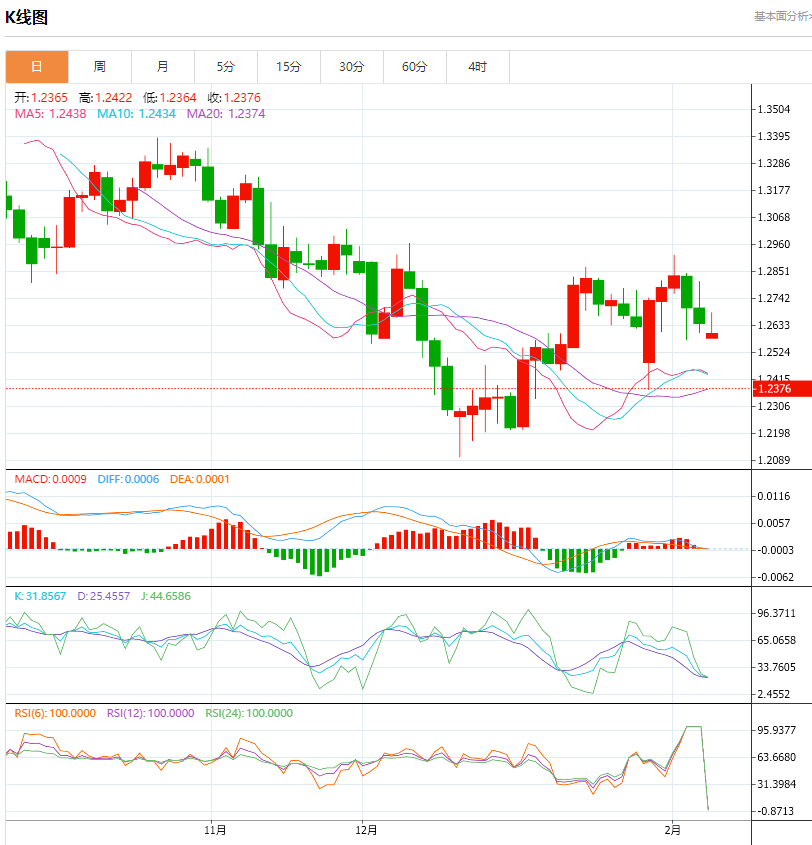Switch to the 月 monthly tab
Image resolution: width=812 pixels, height=845 pixels.
[x=163, y=67]
